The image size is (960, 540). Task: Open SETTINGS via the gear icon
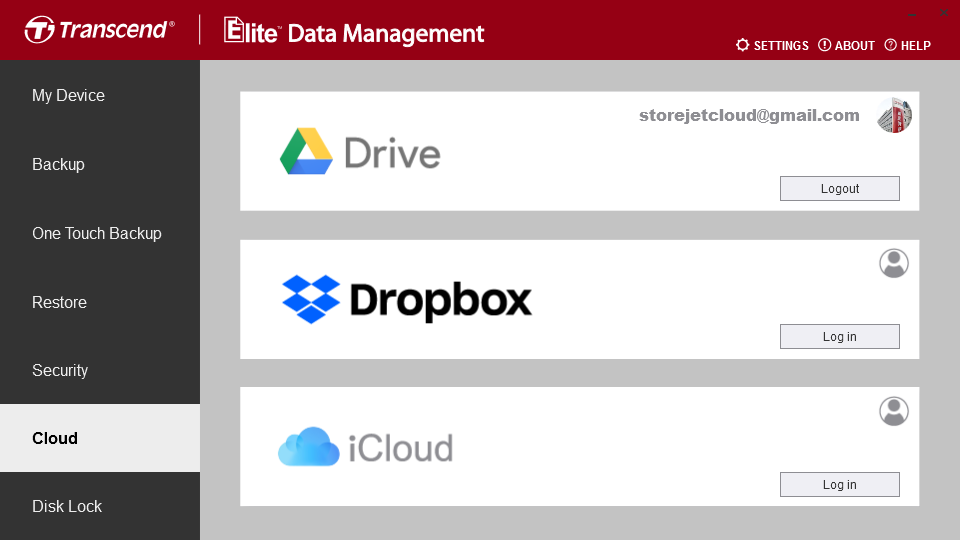742,45
